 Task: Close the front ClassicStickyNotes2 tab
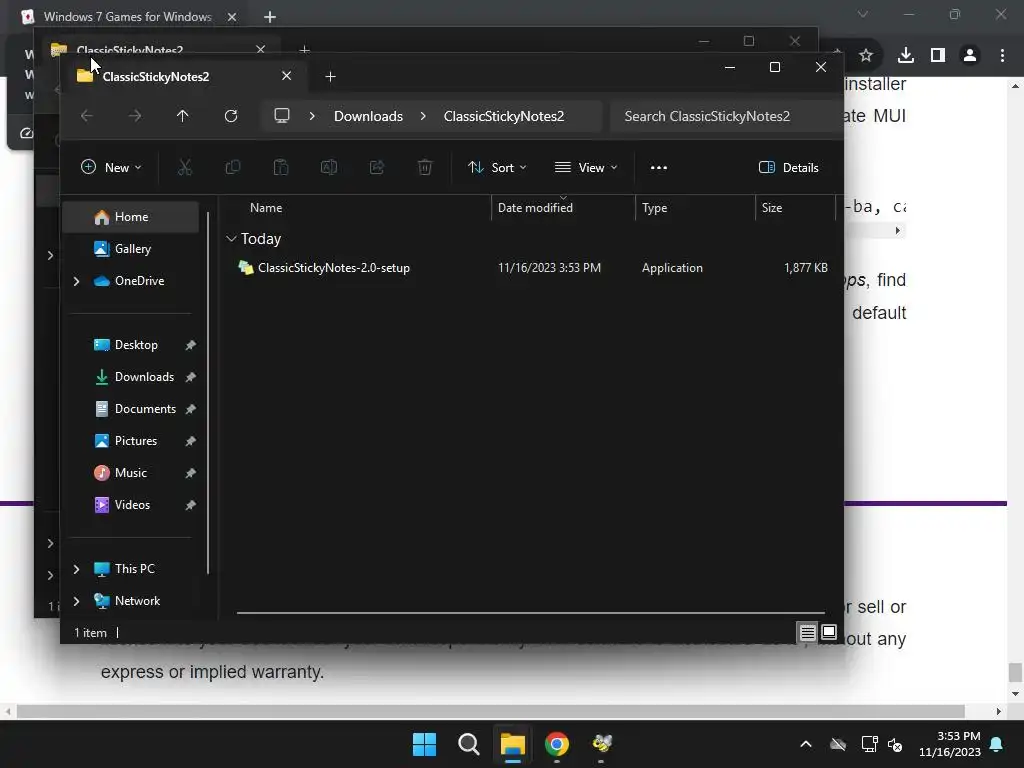tap(286, 76)
